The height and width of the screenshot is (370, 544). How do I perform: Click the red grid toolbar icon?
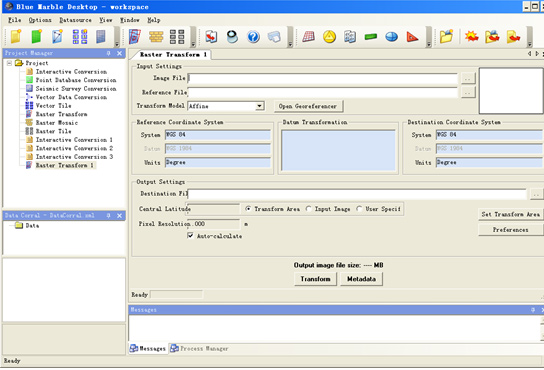pos(308,36)
